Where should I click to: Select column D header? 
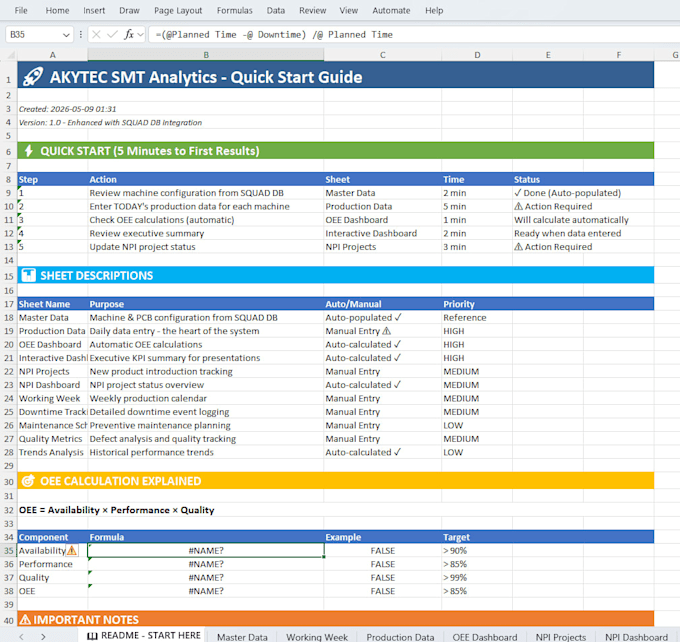[477, 55]
